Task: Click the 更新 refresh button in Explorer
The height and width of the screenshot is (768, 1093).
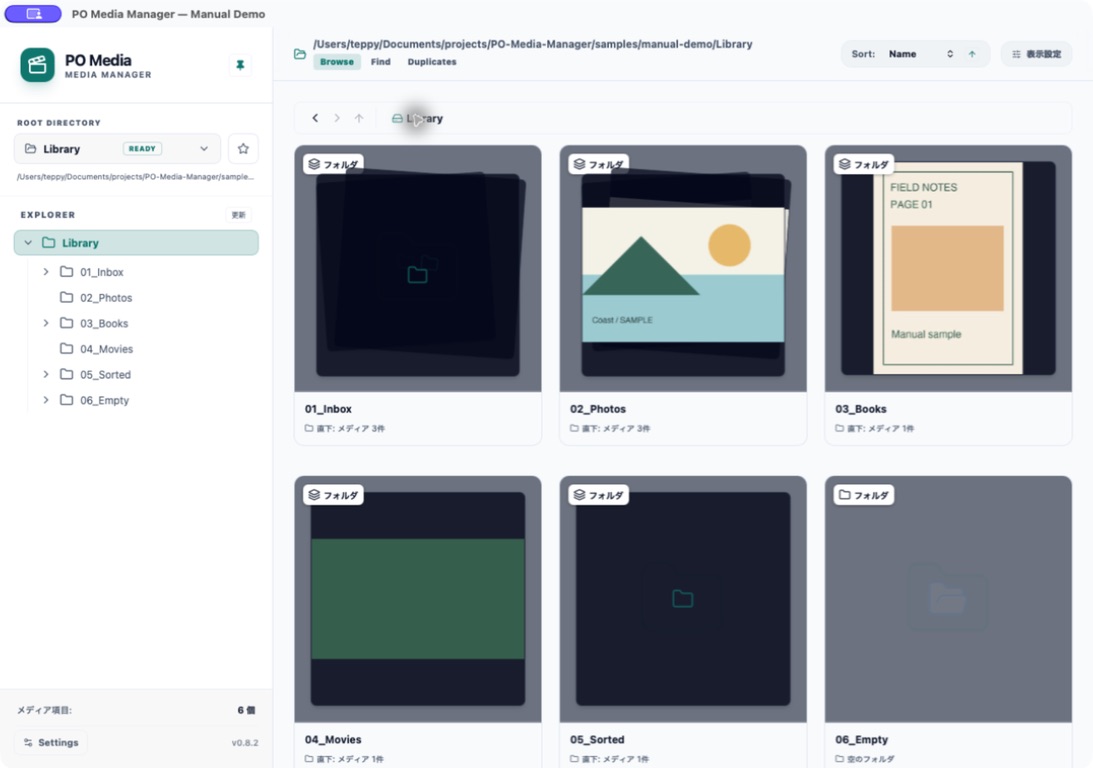Action: click(238, 215)
